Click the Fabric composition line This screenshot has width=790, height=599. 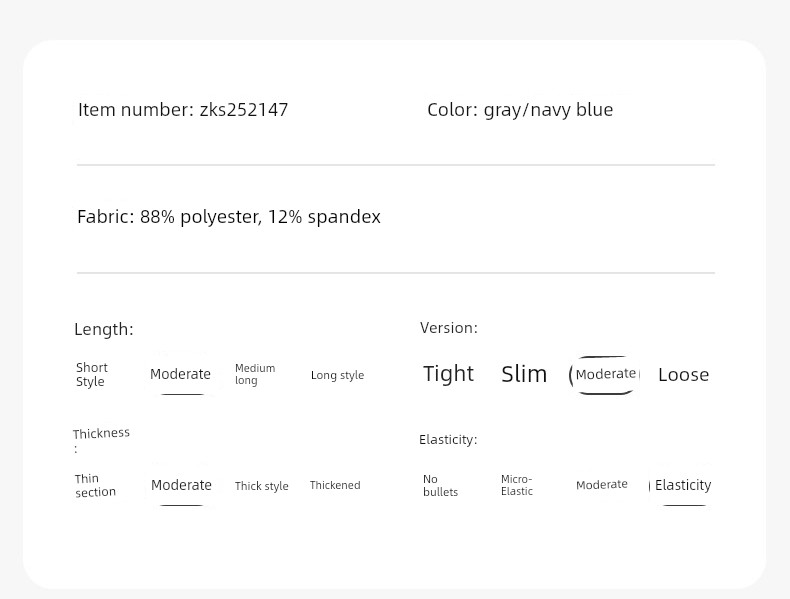tap(229, 217)
